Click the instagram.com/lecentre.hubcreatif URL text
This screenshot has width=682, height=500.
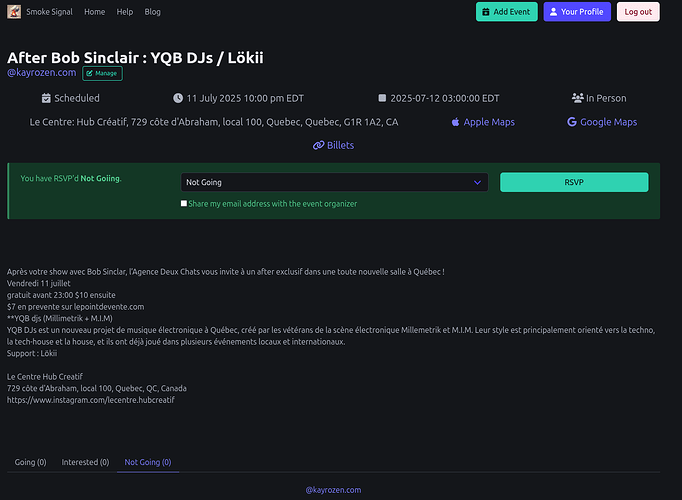(x=90, y=400)
